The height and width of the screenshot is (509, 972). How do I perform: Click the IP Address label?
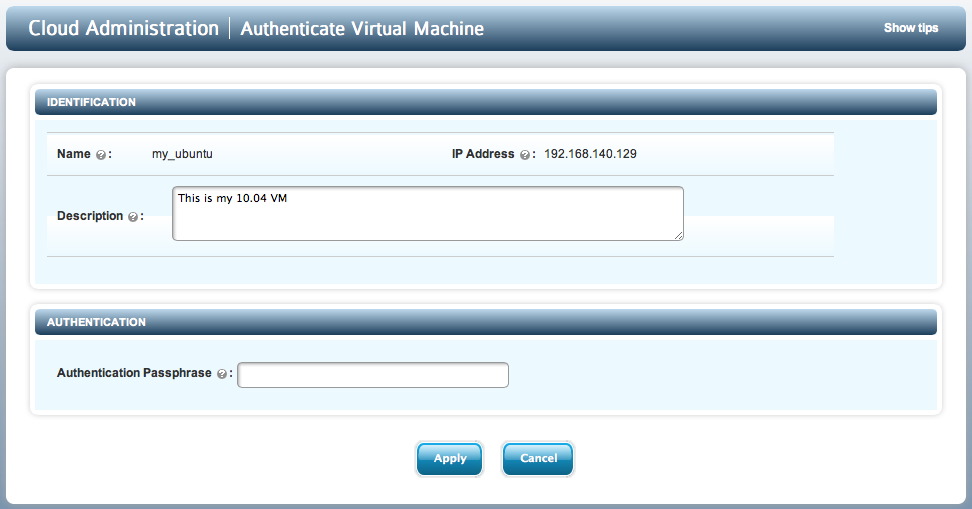click(483, 154)
